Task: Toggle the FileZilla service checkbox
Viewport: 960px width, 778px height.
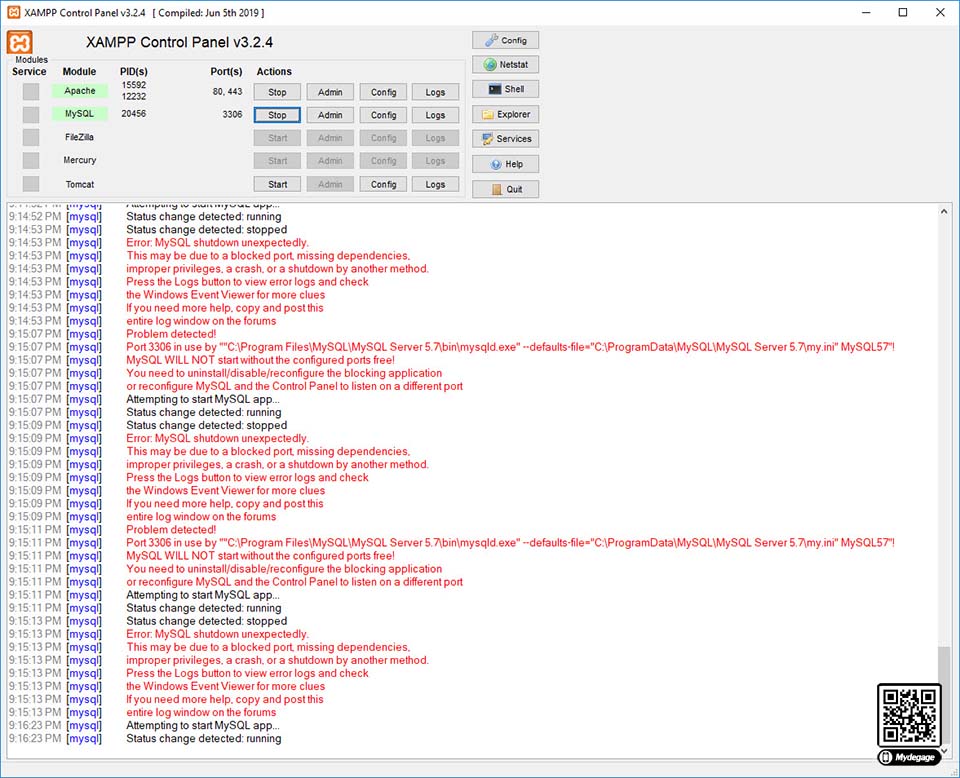Action: 31,137
